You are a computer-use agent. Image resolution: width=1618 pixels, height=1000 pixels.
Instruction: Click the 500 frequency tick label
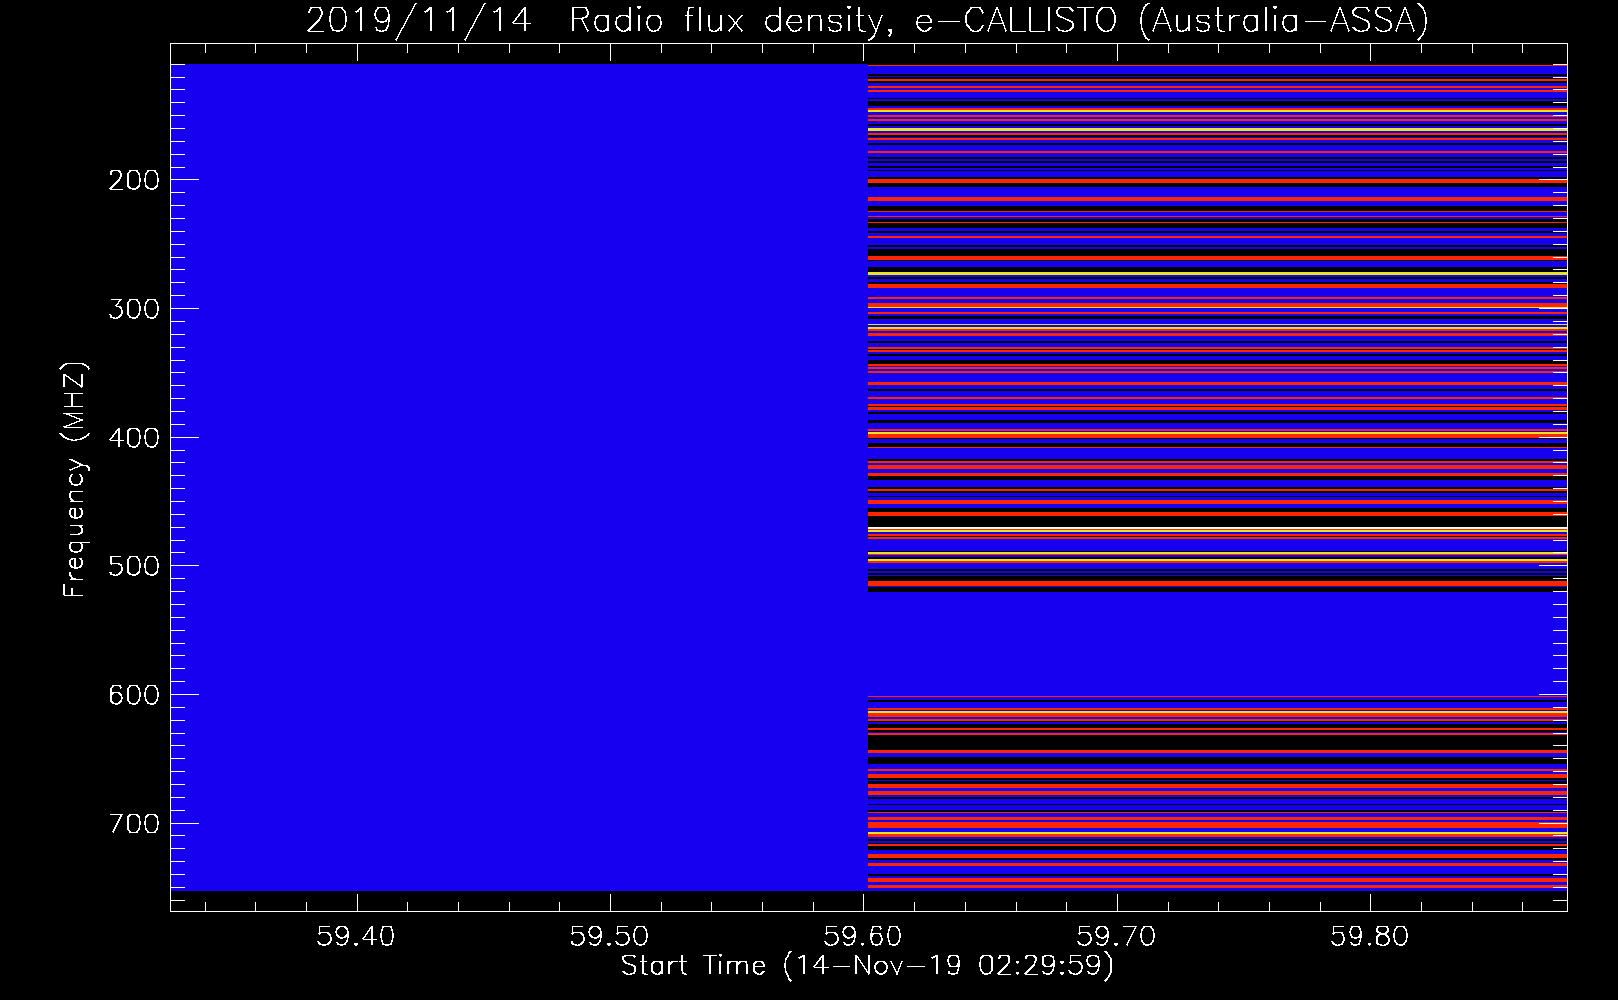[x=133, y=566]
